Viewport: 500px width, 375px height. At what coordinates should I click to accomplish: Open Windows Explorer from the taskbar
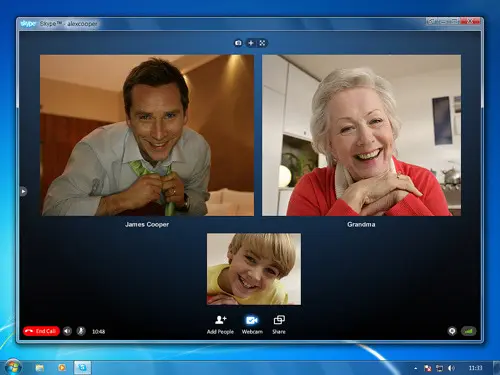(40, 368)
